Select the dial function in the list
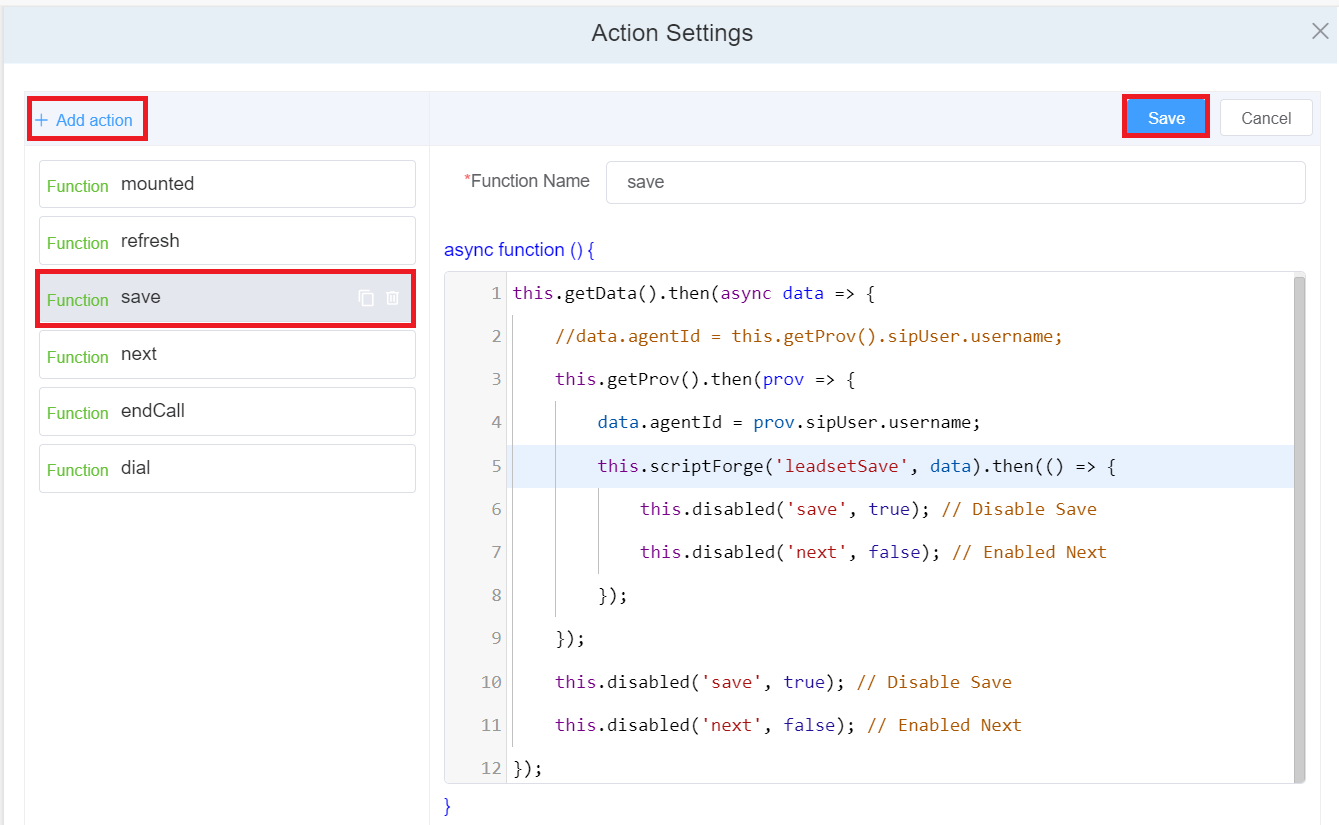This screenshot has height=825, width=1339. pyautogui.click(x=227, y=469)
